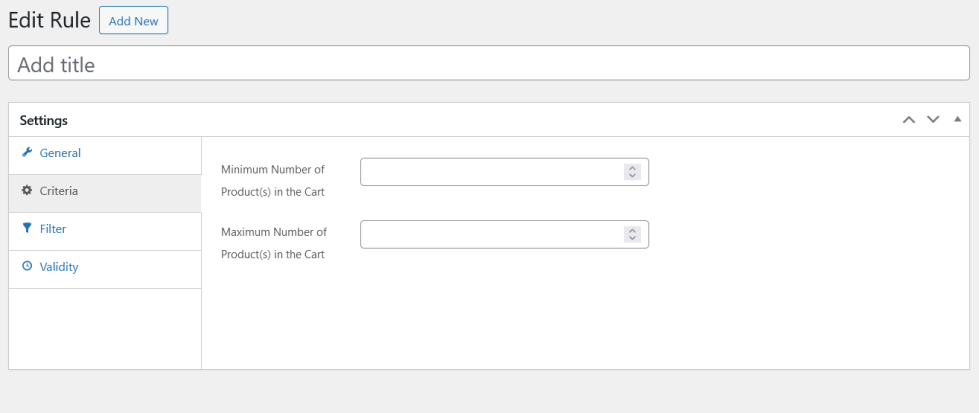
Task: Click the General wrench icon
Action: [x=26, y=153]
